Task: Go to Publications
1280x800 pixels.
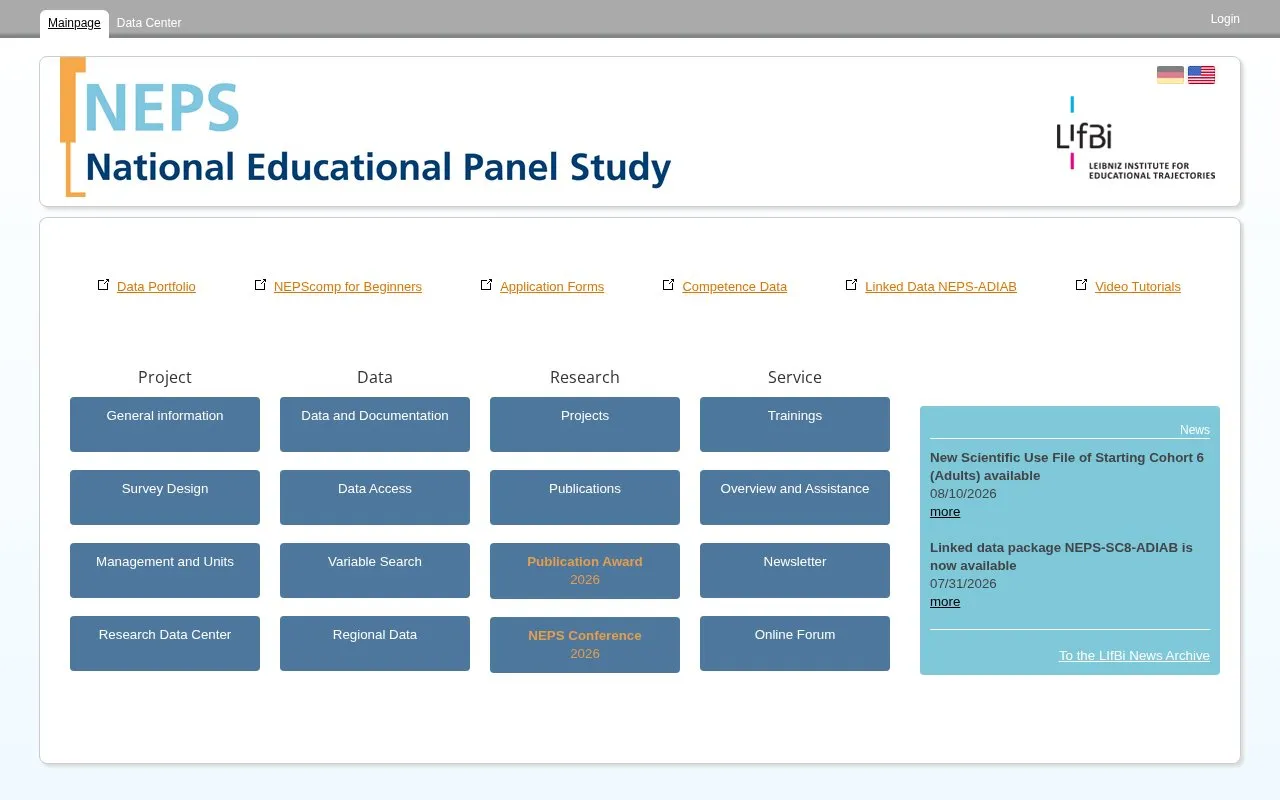Action: pos(585,497)
